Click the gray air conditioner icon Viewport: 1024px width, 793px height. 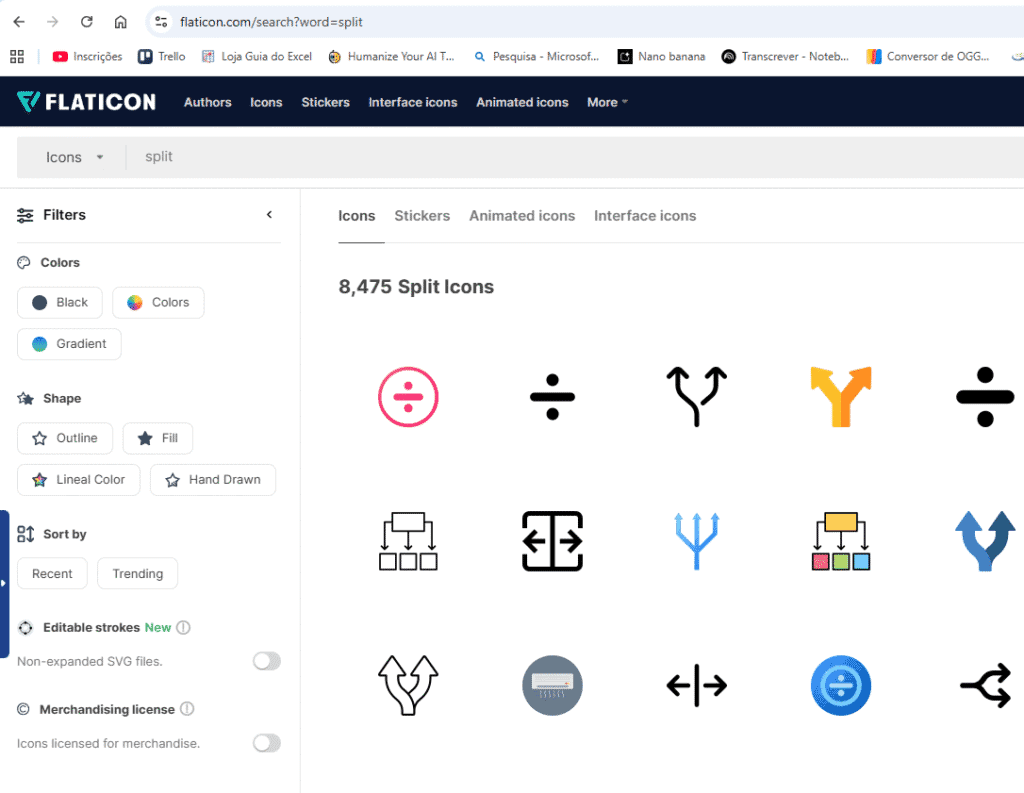[552, 686]
